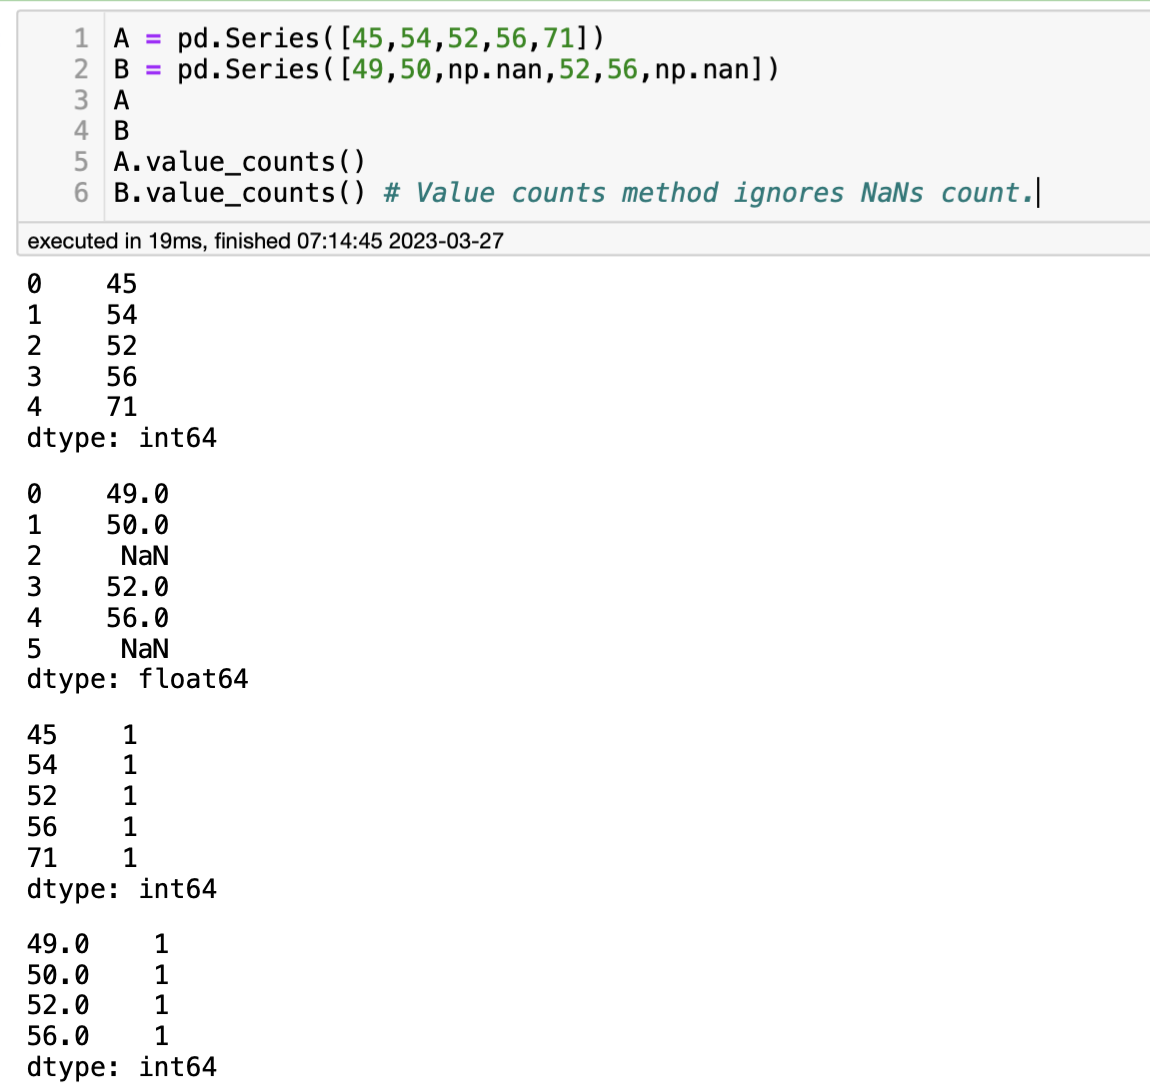Click the count beside 45 in value counts
Image resolution: width=1150 pixels, height=1092 pixels.
click(x=129, y=735)
